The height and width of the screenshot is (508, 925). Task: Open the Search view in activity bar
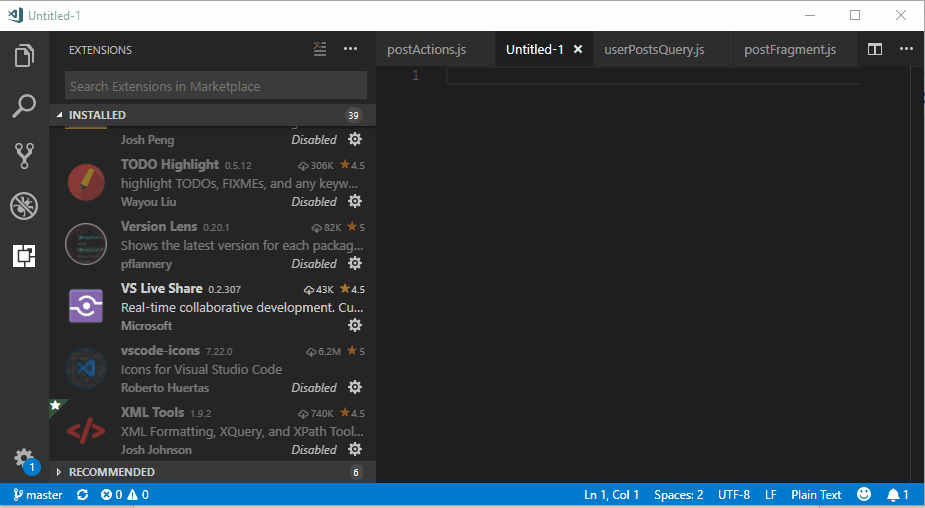pyautogui.click(x=24, y=106)
